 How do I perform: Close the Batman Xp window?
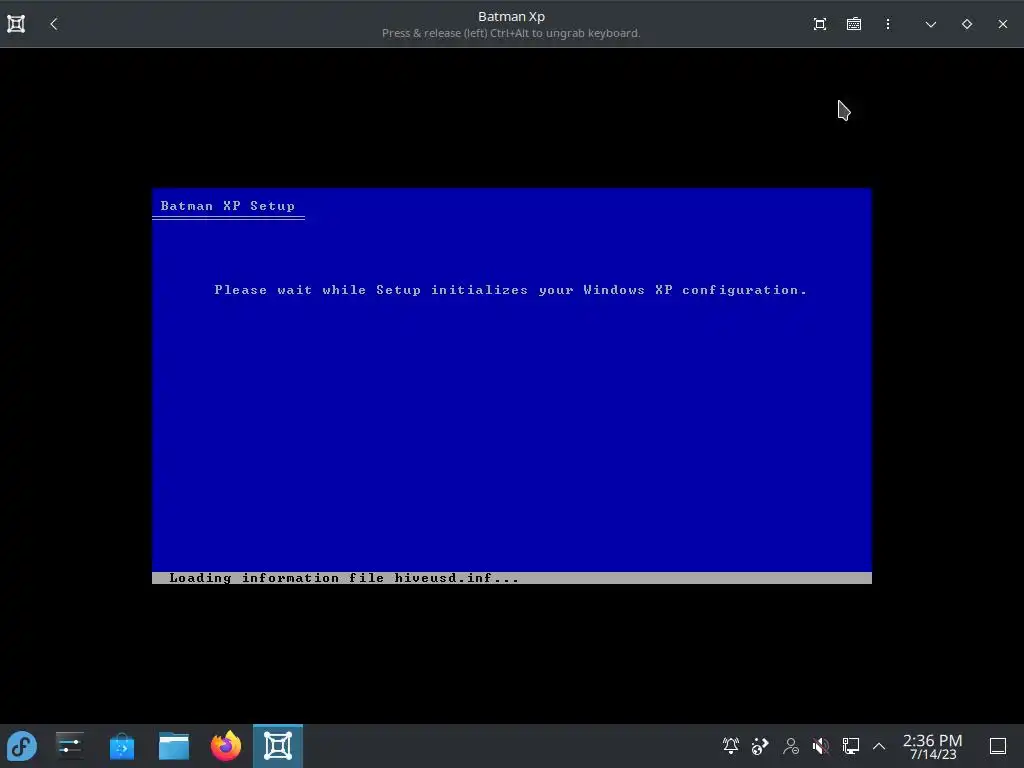[1002, 24]
